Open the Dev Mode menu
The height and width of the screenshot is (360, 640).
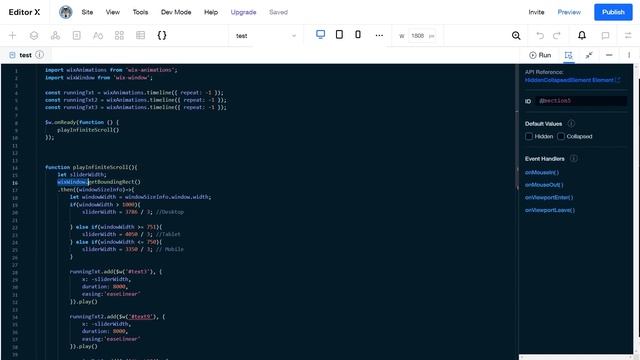(176, 12)
